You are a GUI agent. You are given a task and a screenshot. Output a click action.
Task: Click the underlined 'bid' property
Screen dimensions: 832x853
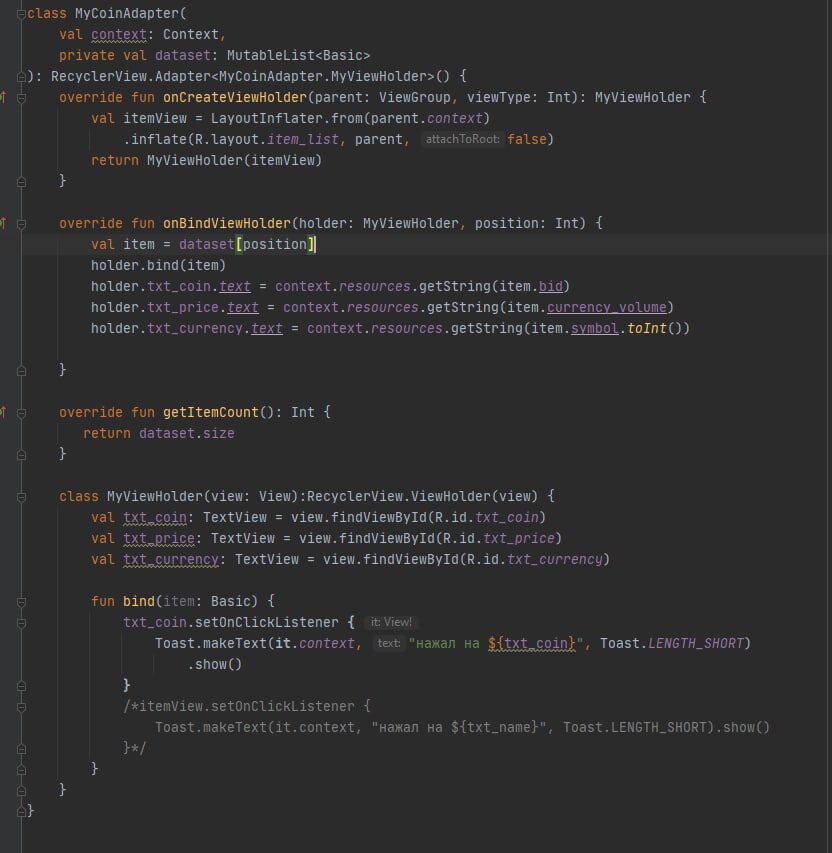pyautogui.click(x=551, y=287)
